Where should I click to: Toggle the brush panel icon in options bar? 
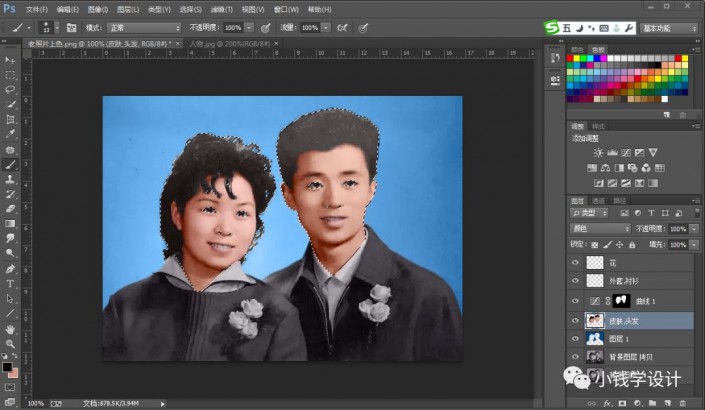71,28
